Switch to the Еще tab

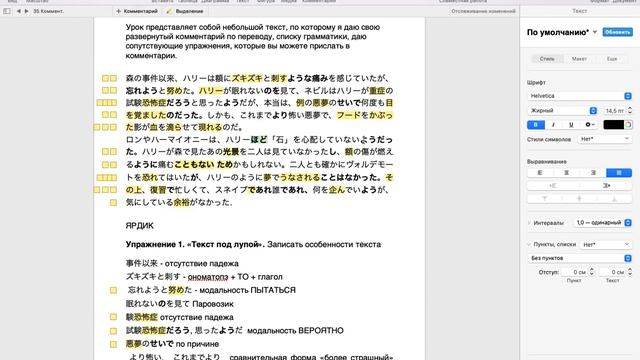coord(611,59)
